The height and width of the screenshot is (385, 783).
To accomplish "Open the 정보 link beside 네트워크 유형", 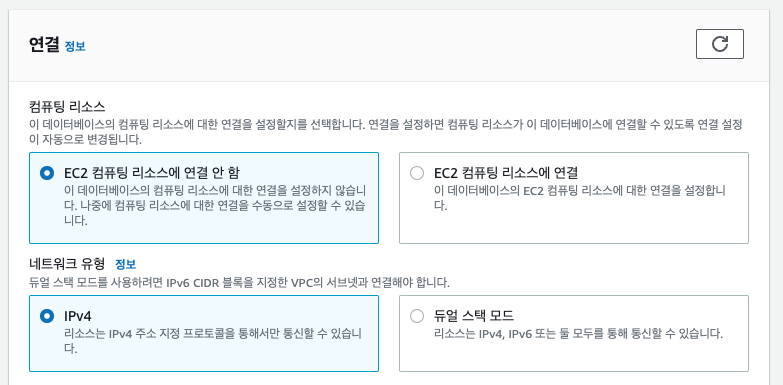I will click(x=126, y=264).
